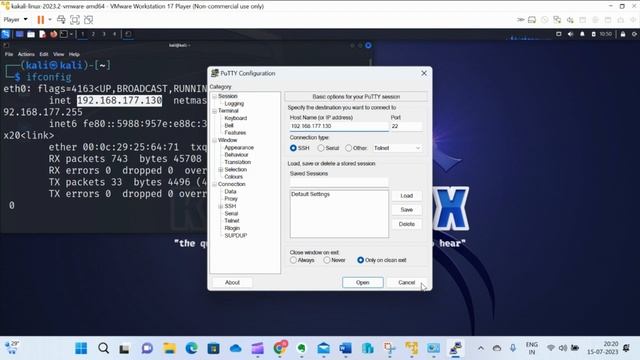Image resolution: width=640 pixels, height=360 pixels.
Task: Open terminal launcher in Kali panel
Action: [64, 34]
